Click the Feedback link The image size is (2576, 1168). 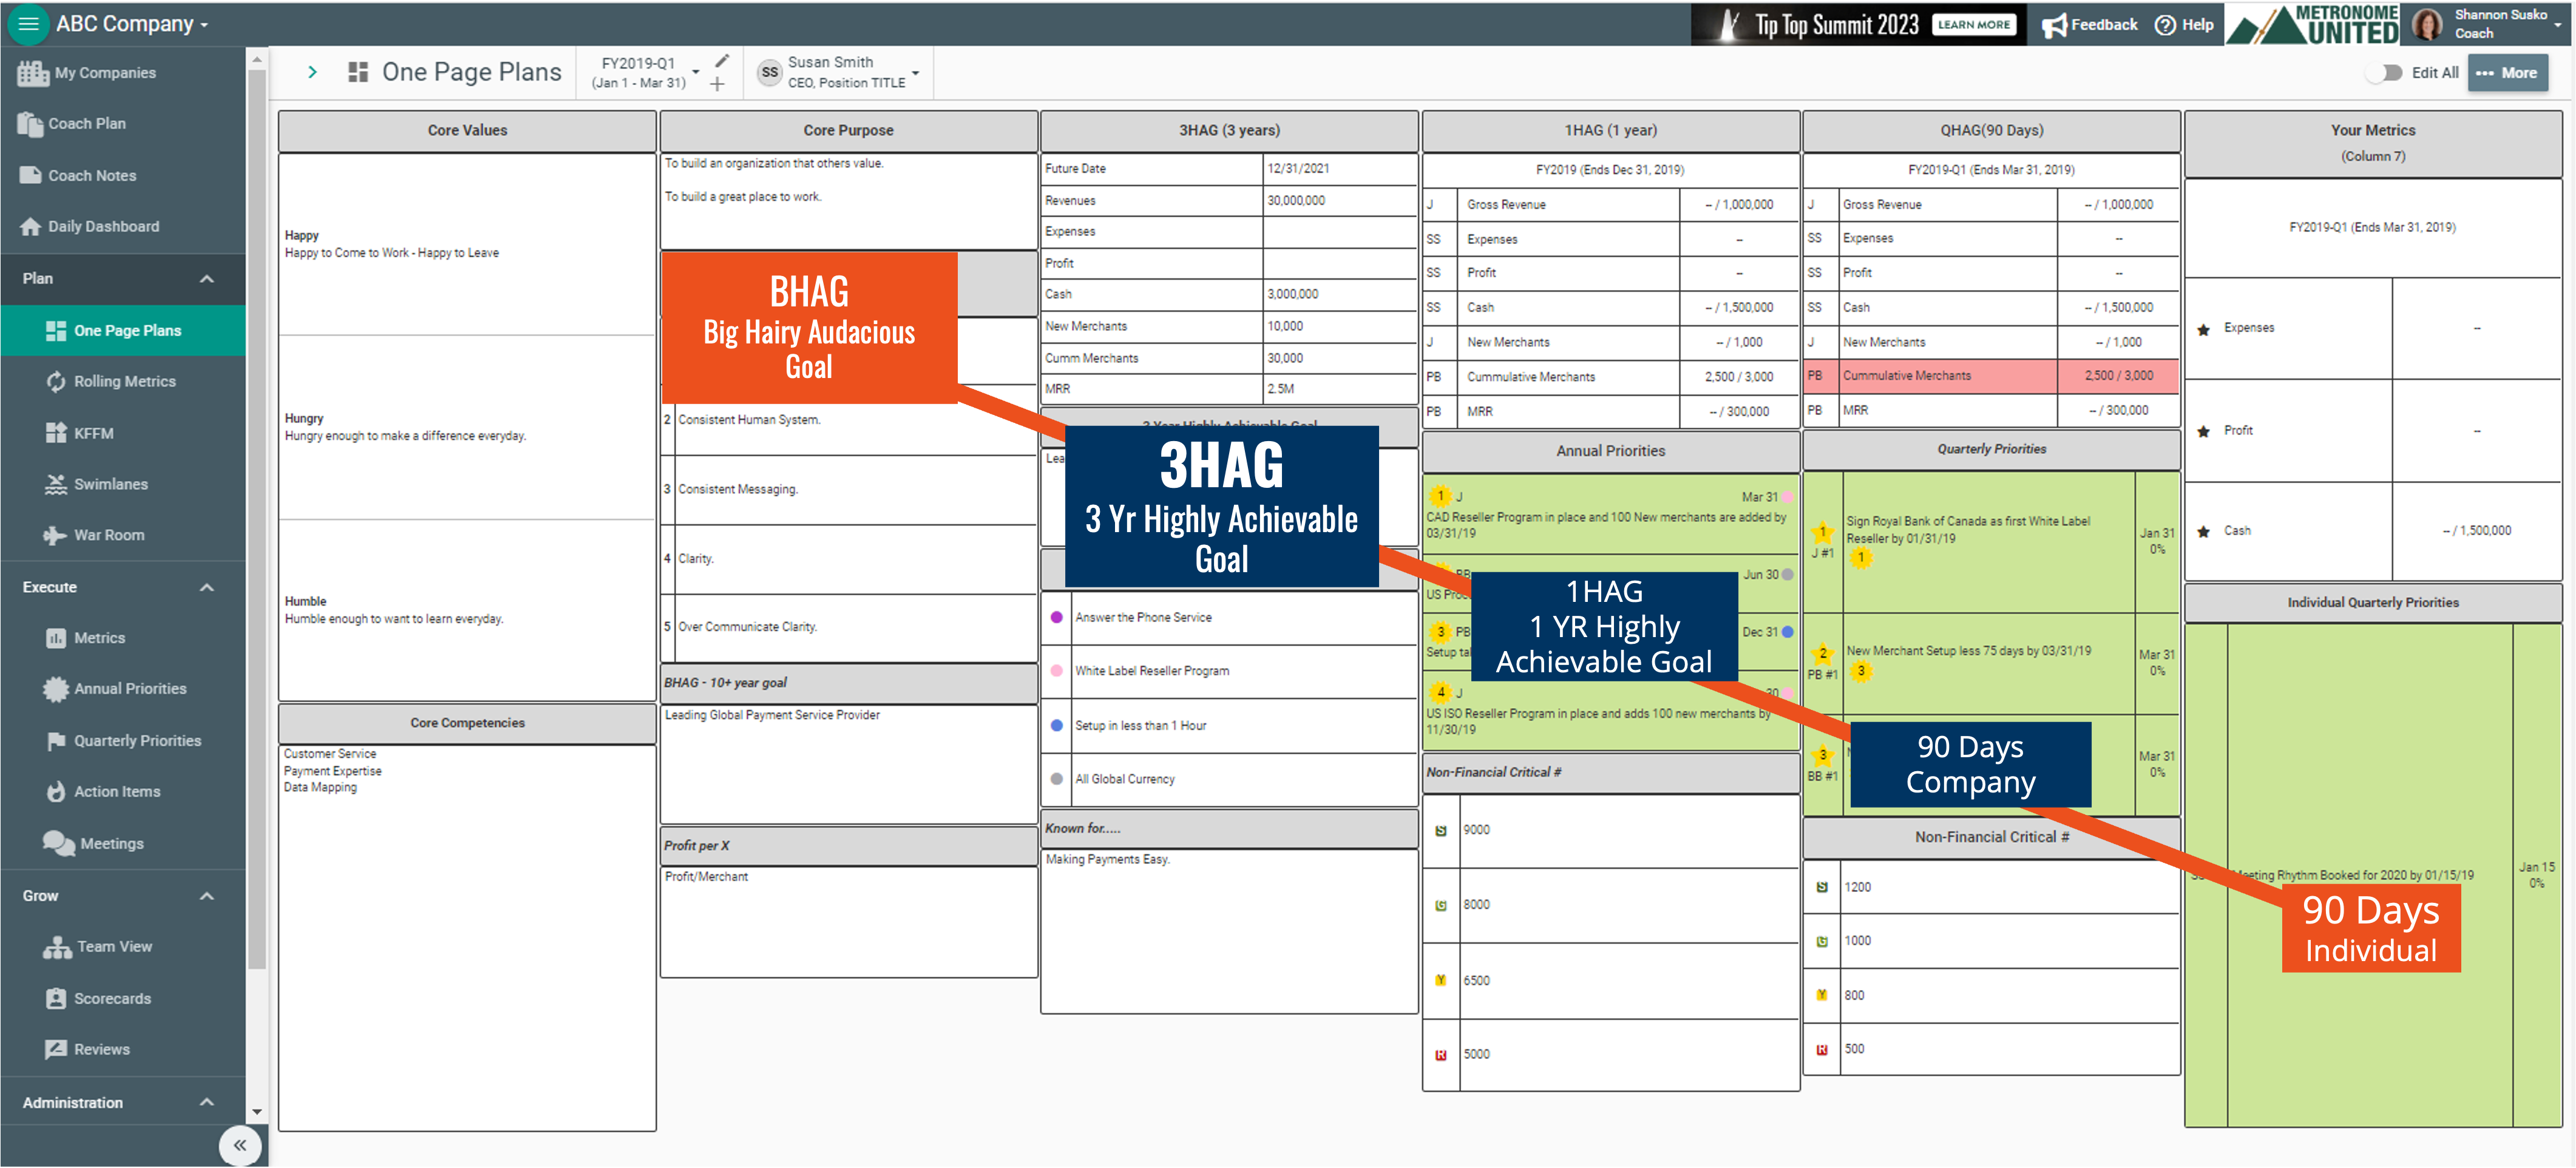[x=2090, y=25]
